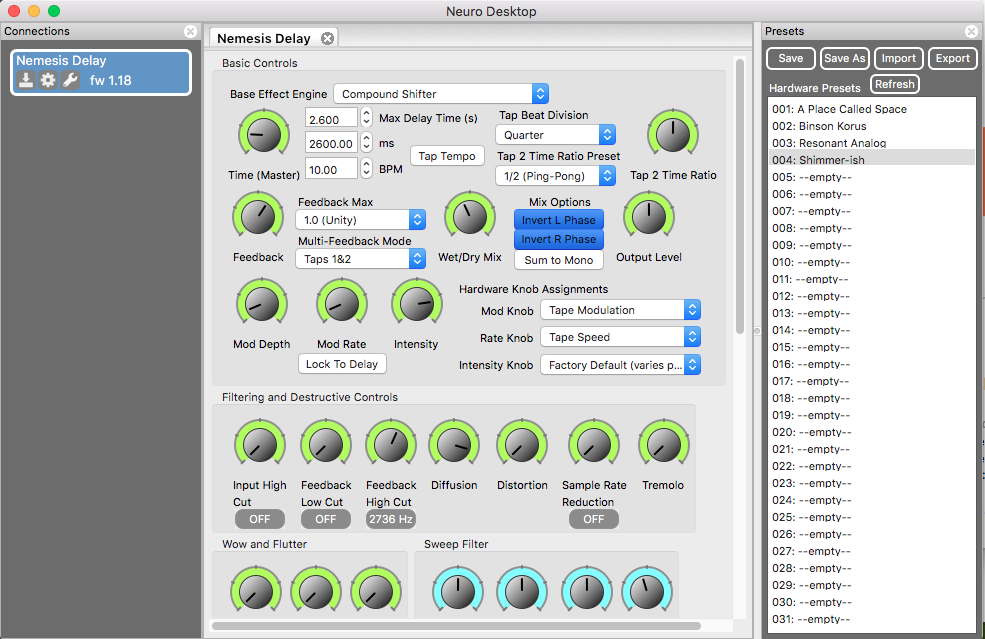Click OFF indicator under Sample Rate Reduction
Screen dimensions: 985x639
pyautogui.click(x=594, y=519)
